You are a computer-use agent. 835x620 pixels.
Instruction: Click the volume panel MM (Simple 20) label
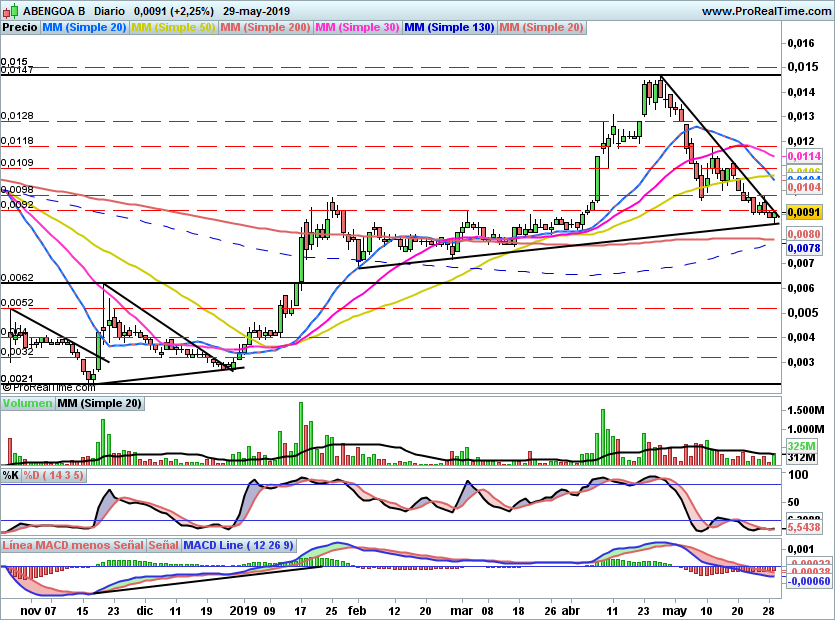tap(100, 403)
